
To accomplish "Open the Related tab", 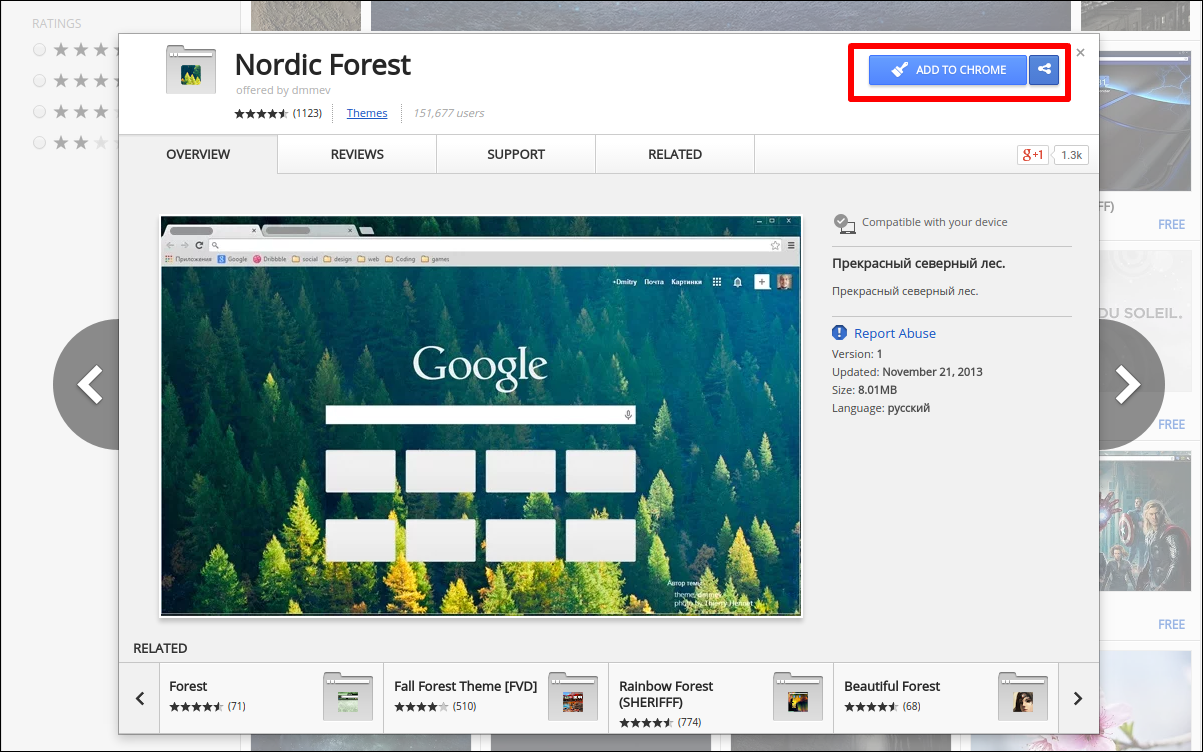I will coord(675,154).
